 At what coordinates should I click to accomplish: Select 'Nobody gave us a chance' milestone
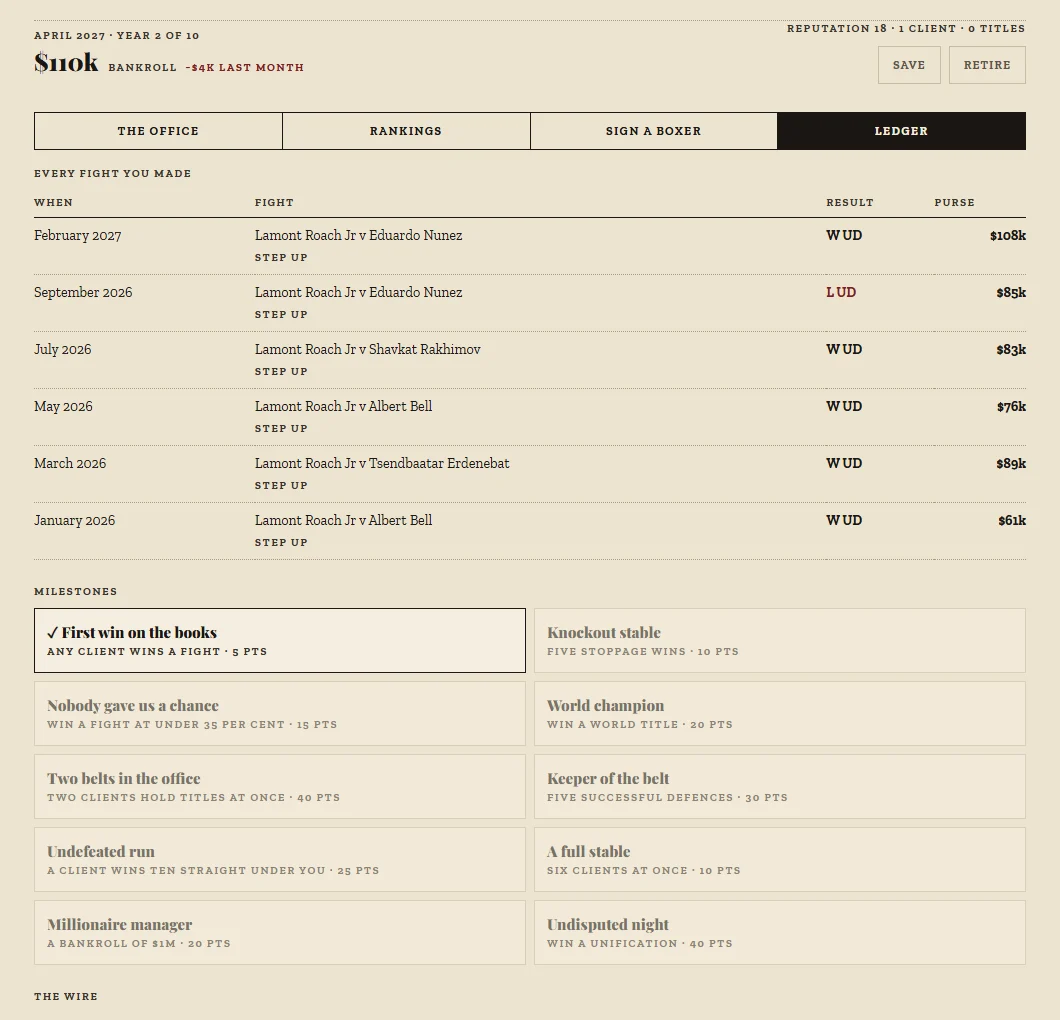[x=280, y=713]
